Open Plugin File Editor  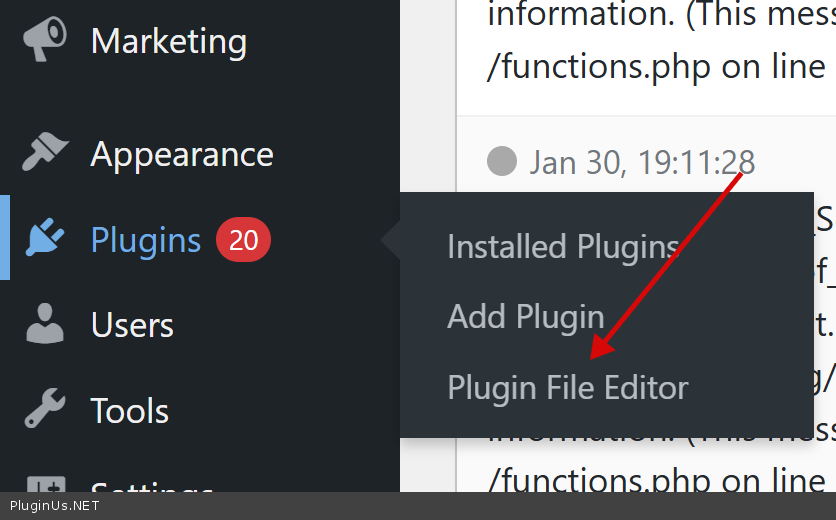coord(568,387)
